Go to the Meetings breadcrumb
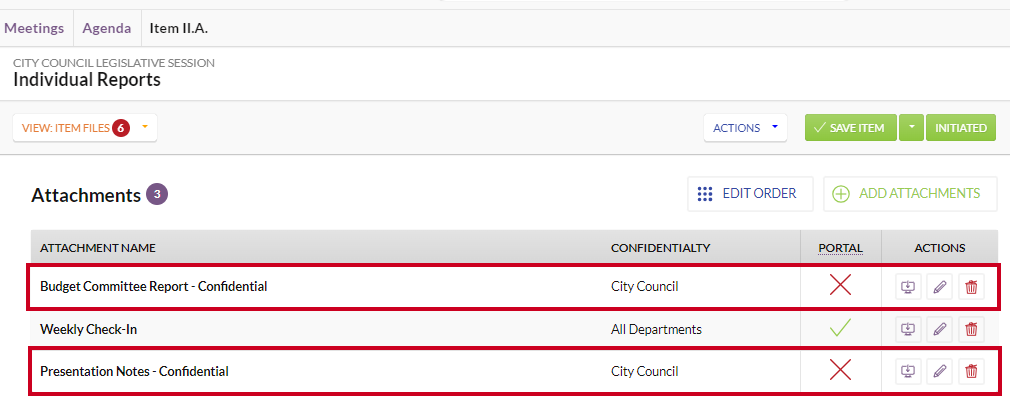The height and width of the screenshot is (412, 1010). [34, 28]
